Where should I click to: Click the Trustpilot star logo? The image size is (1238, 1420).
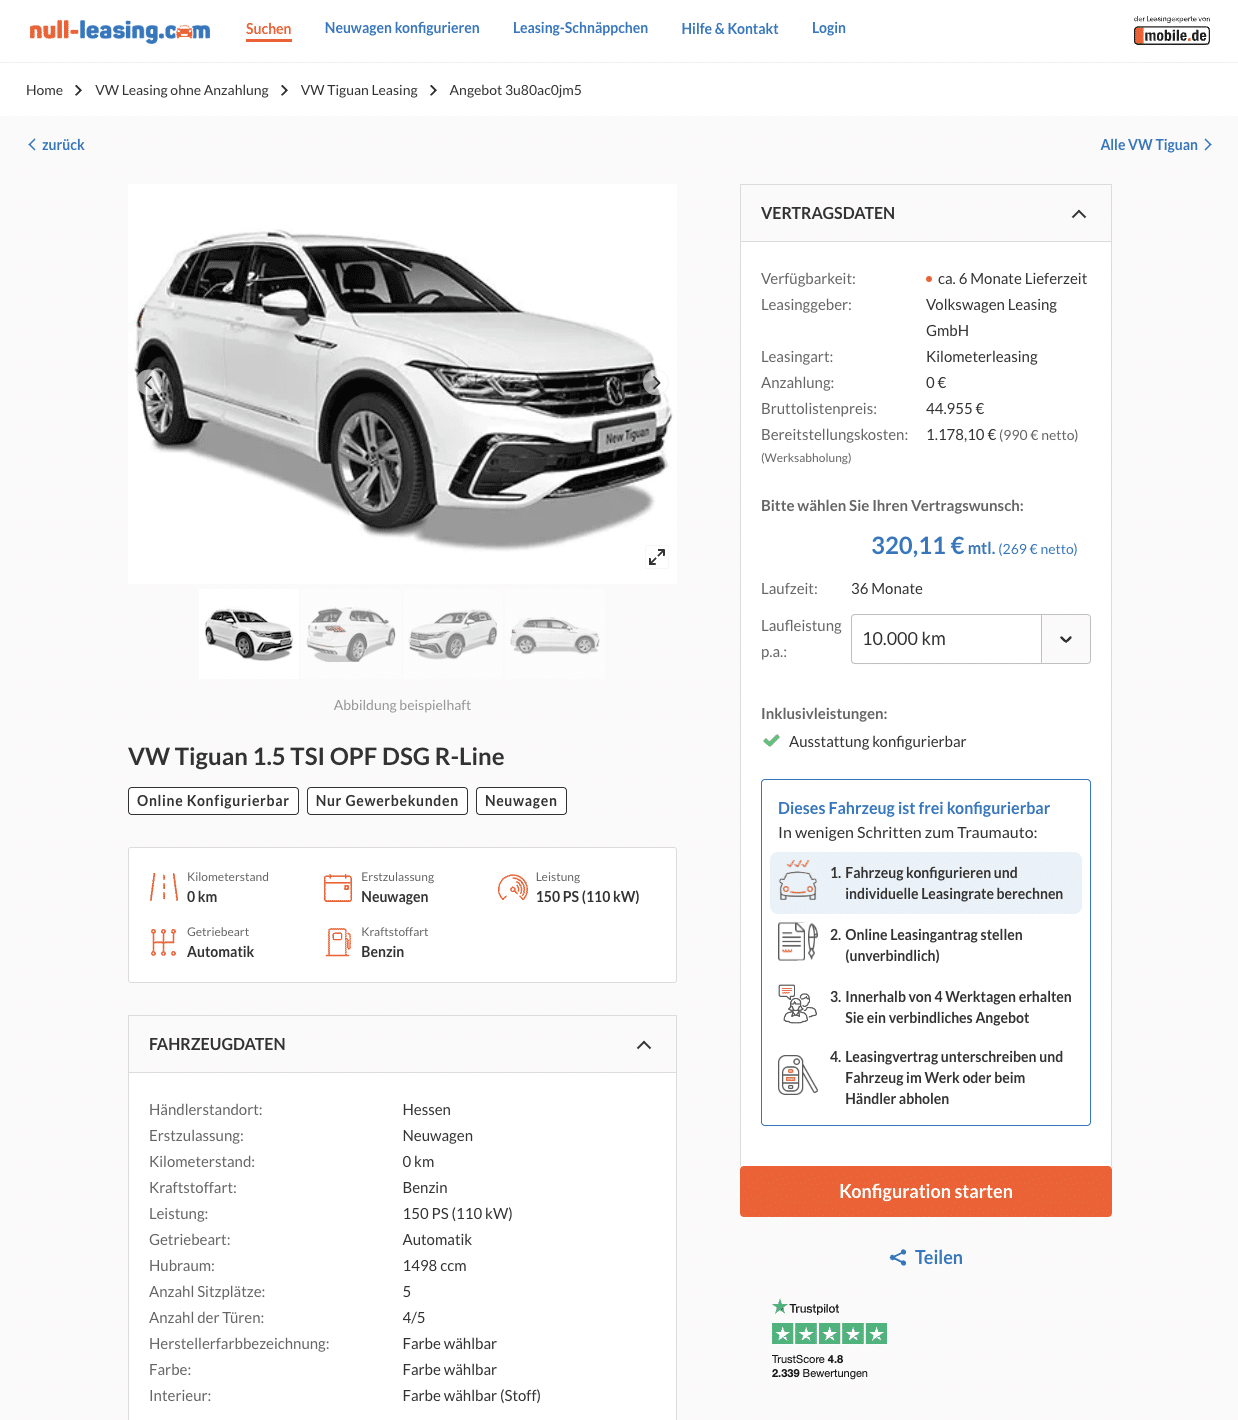[780, 1306]
